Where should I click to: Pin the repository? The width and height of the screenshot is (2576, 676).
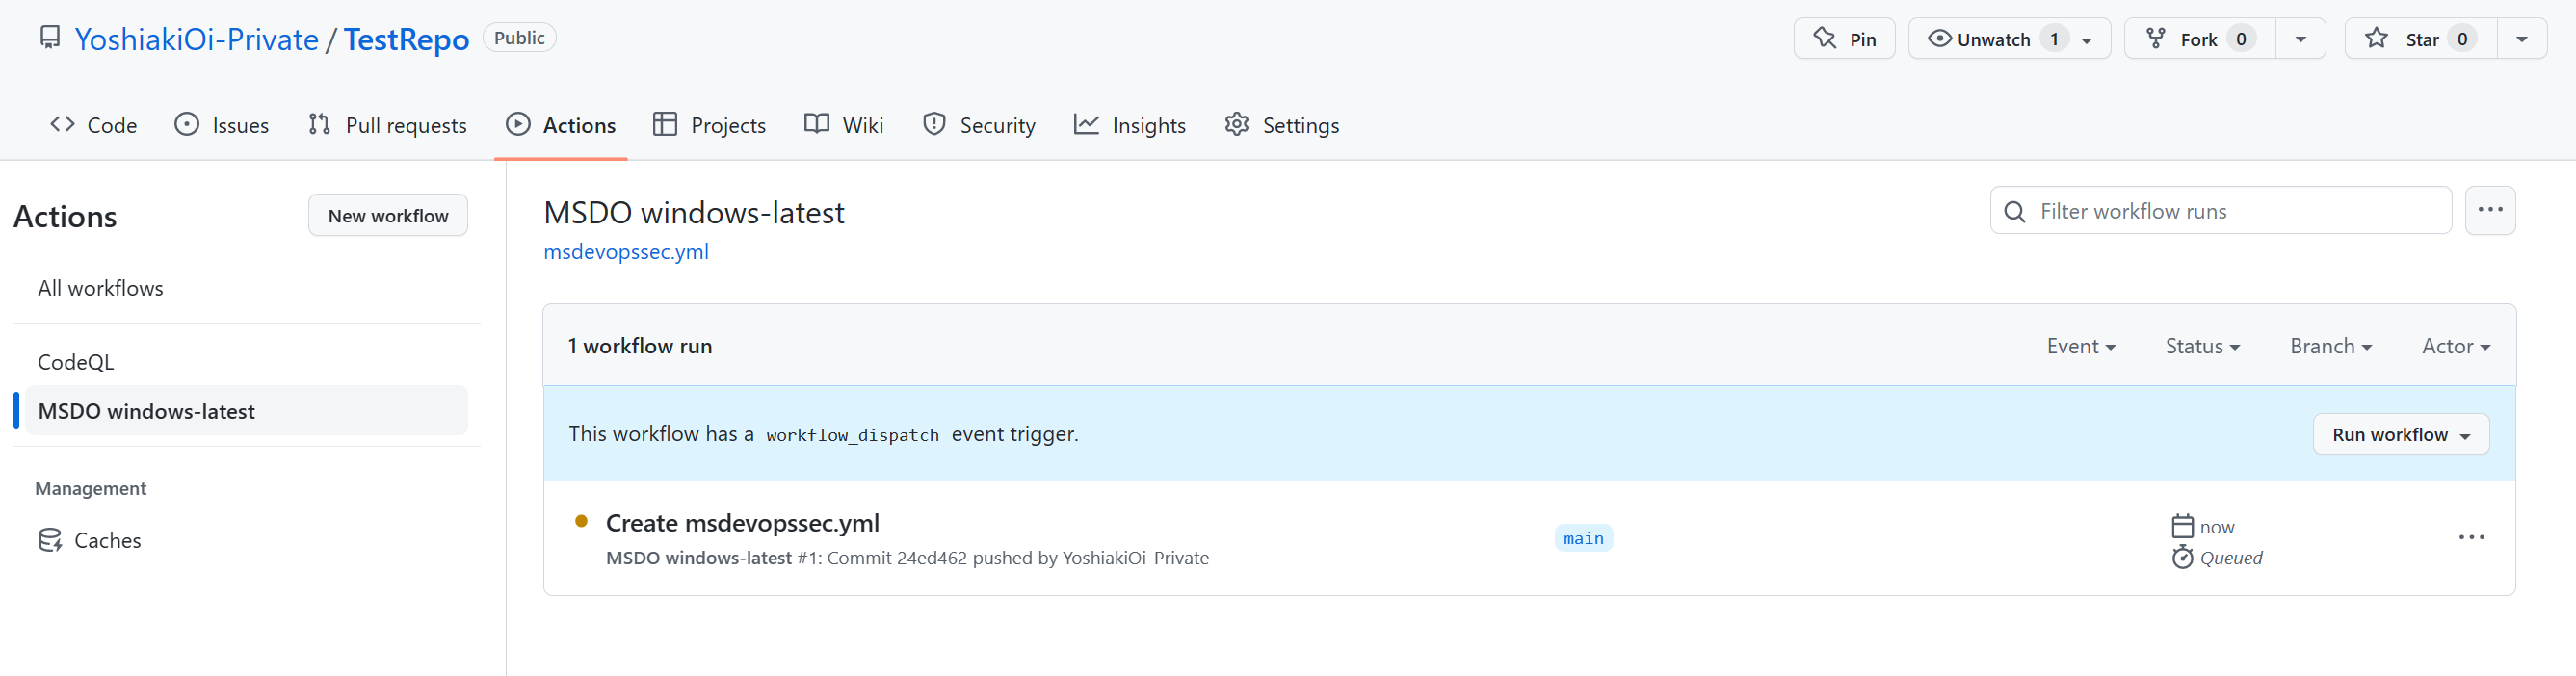click(x=1844, y=38)
